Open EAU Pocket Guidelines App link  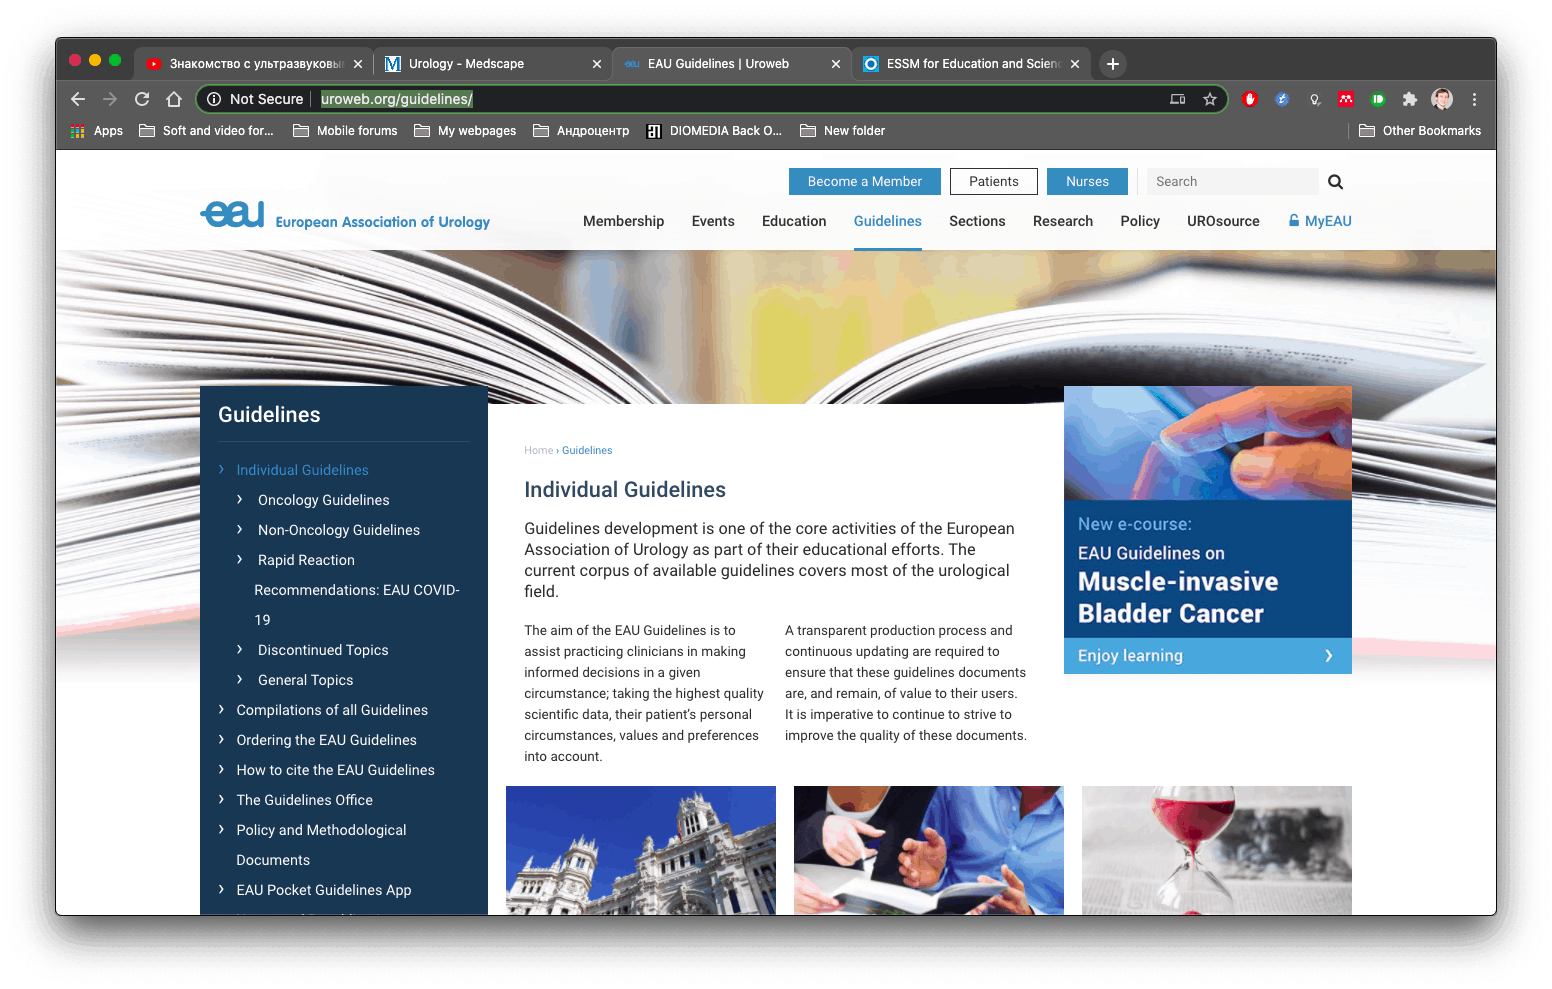coord(324,890)
